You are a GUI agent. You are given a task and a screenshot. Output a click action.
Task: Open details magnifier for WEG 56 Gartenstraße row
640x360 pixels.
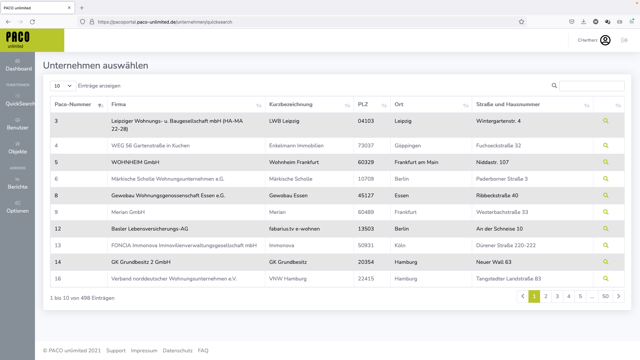tap(605, 145)
